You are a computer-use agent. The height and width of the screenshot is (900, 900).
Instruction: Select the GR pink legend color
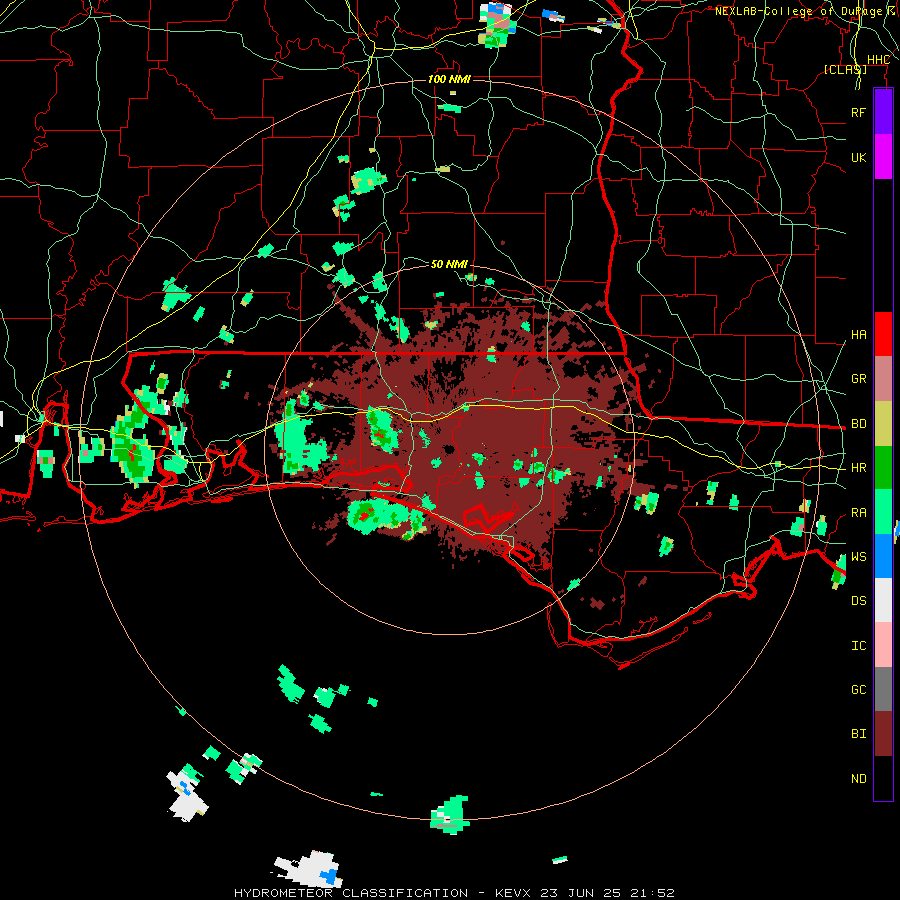tap(883, 379)
